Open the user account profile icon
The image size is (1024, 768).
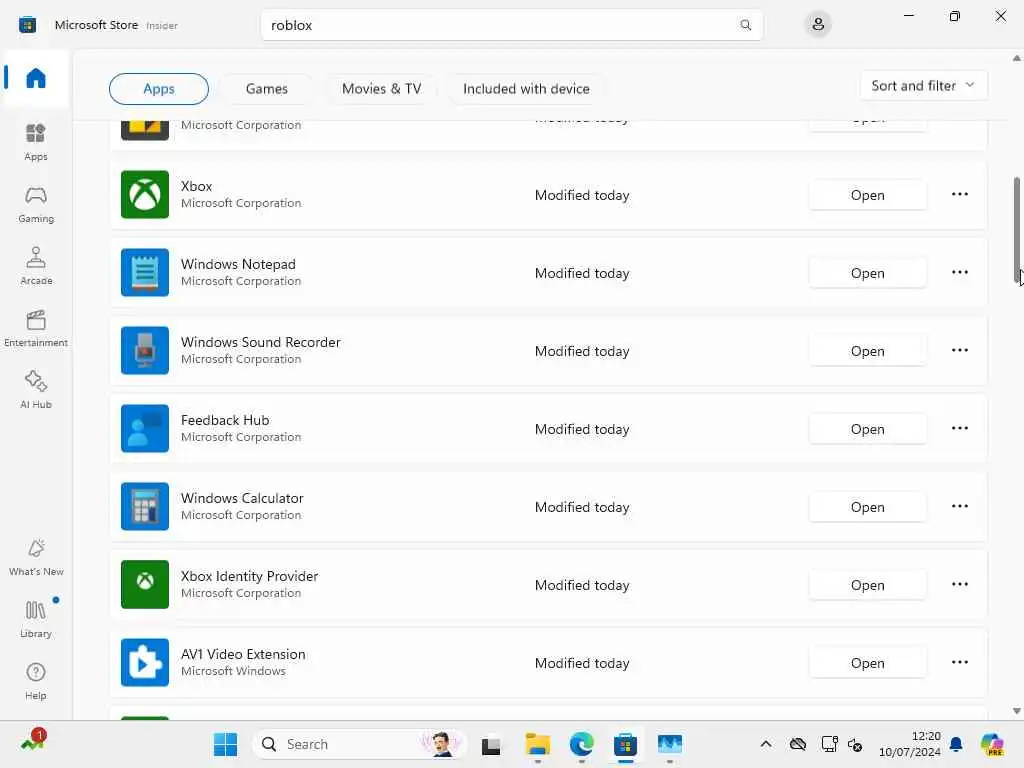(818, 25)
